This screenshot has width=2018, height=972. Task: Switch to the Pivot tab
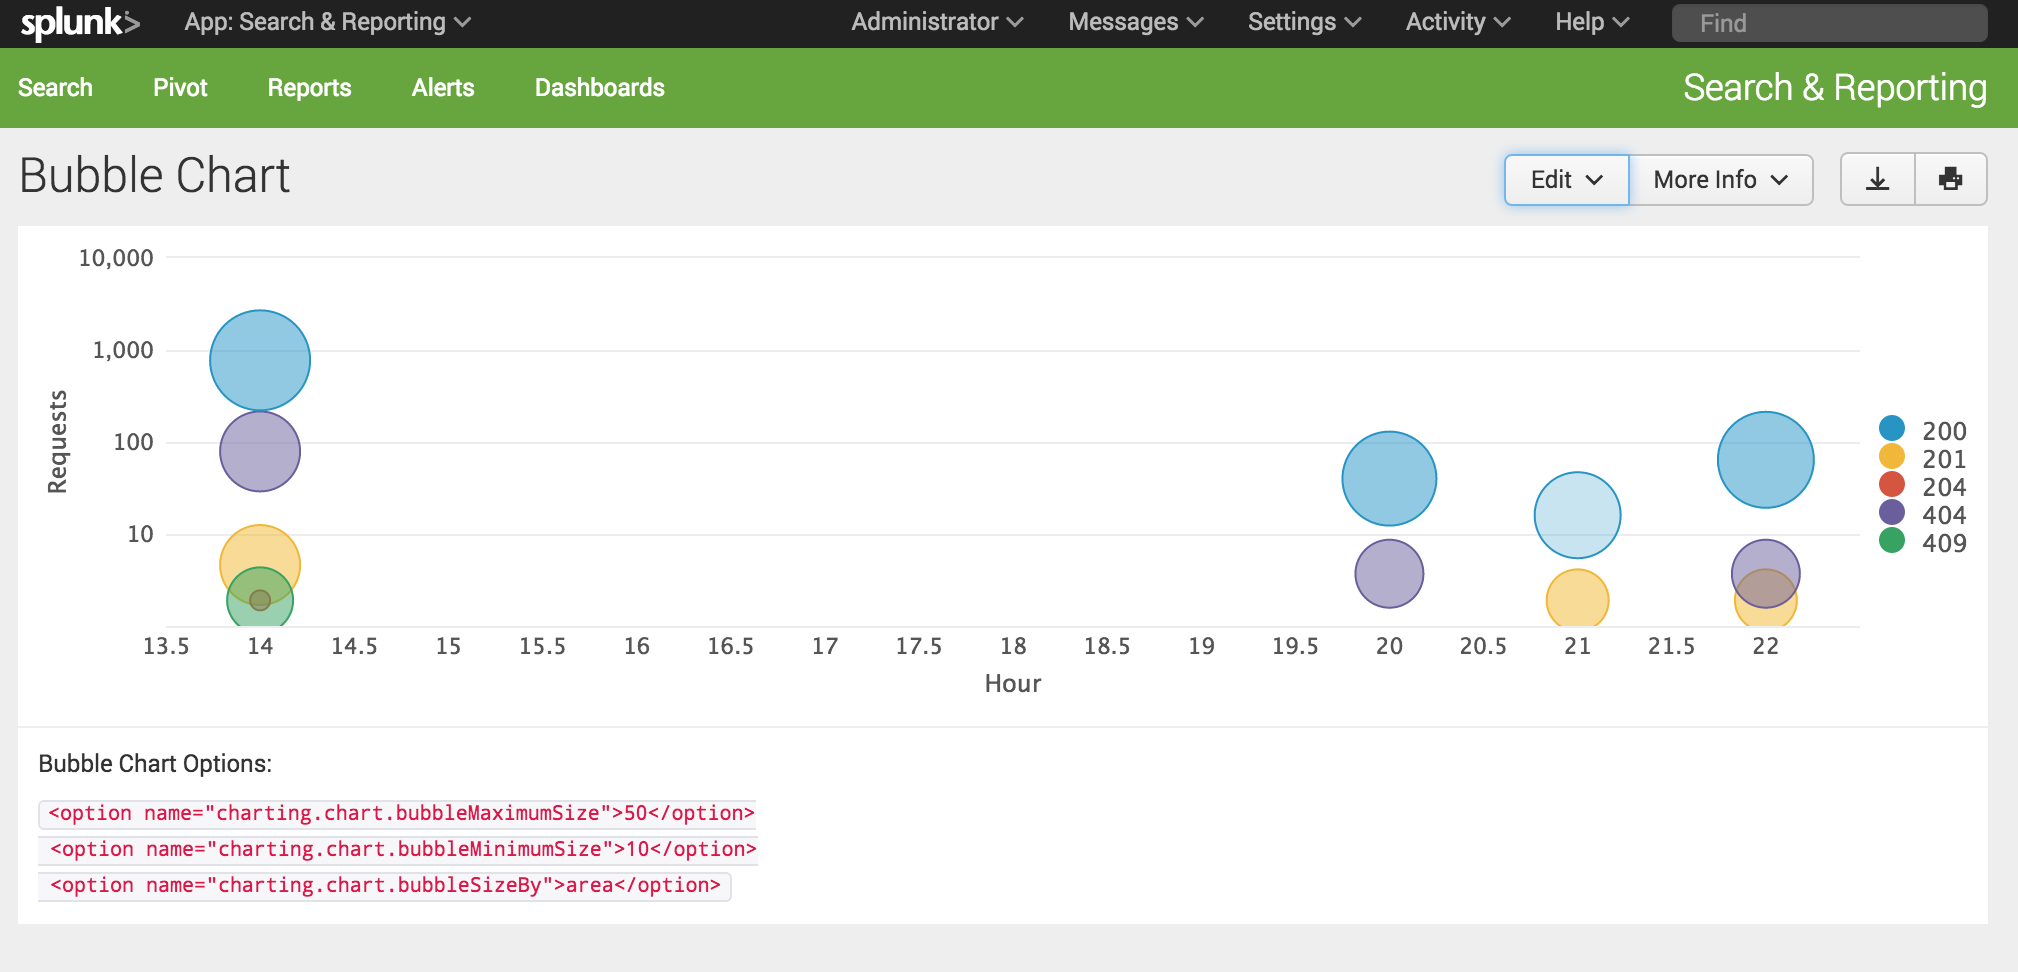180,88
